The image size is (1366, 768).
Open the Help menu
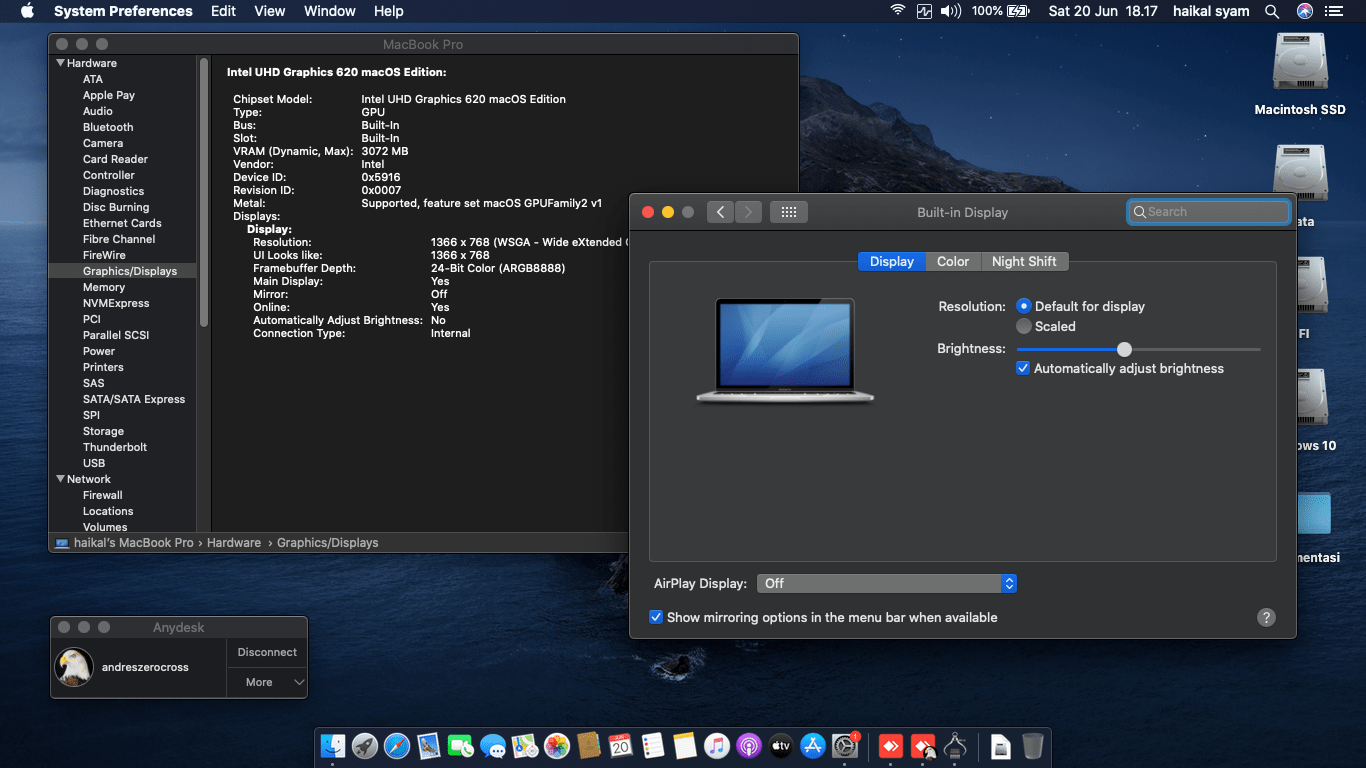[389, 11]
